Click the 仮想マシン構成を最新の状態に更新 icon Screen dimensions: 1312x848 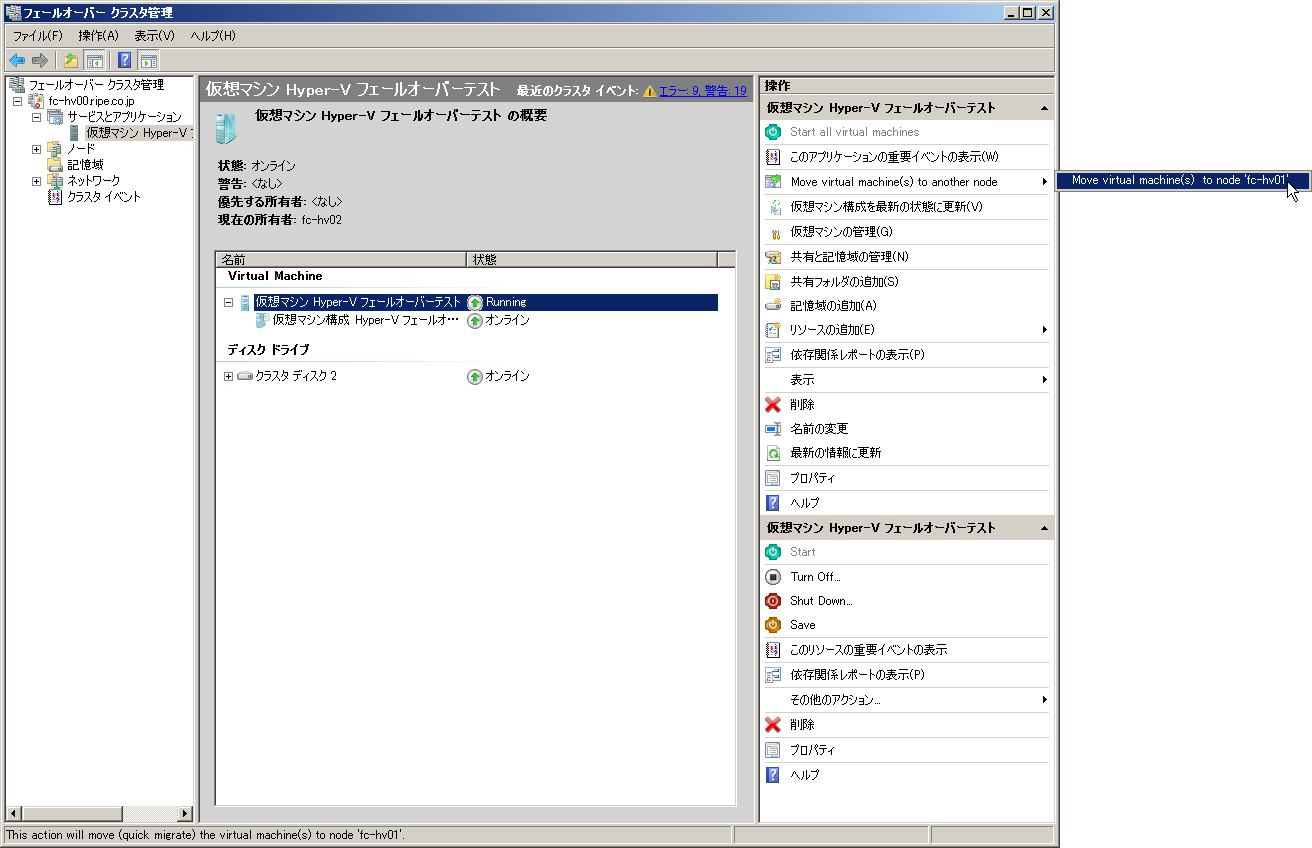point(773,207)
